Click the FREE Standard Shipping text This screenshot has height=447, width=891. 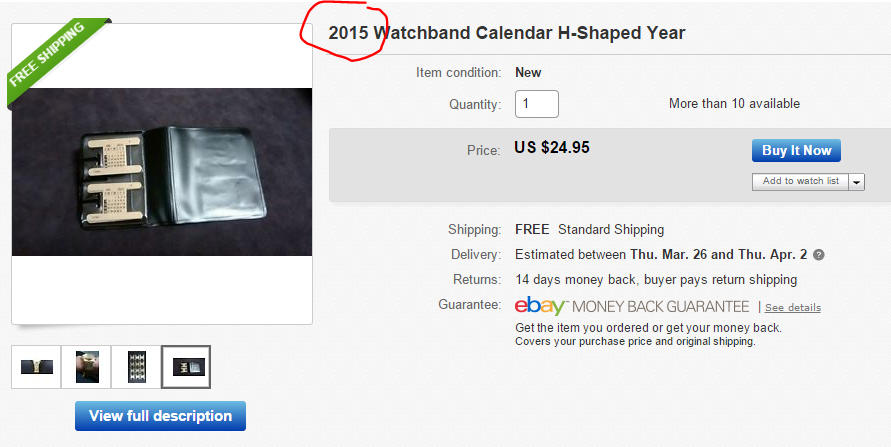589,230
